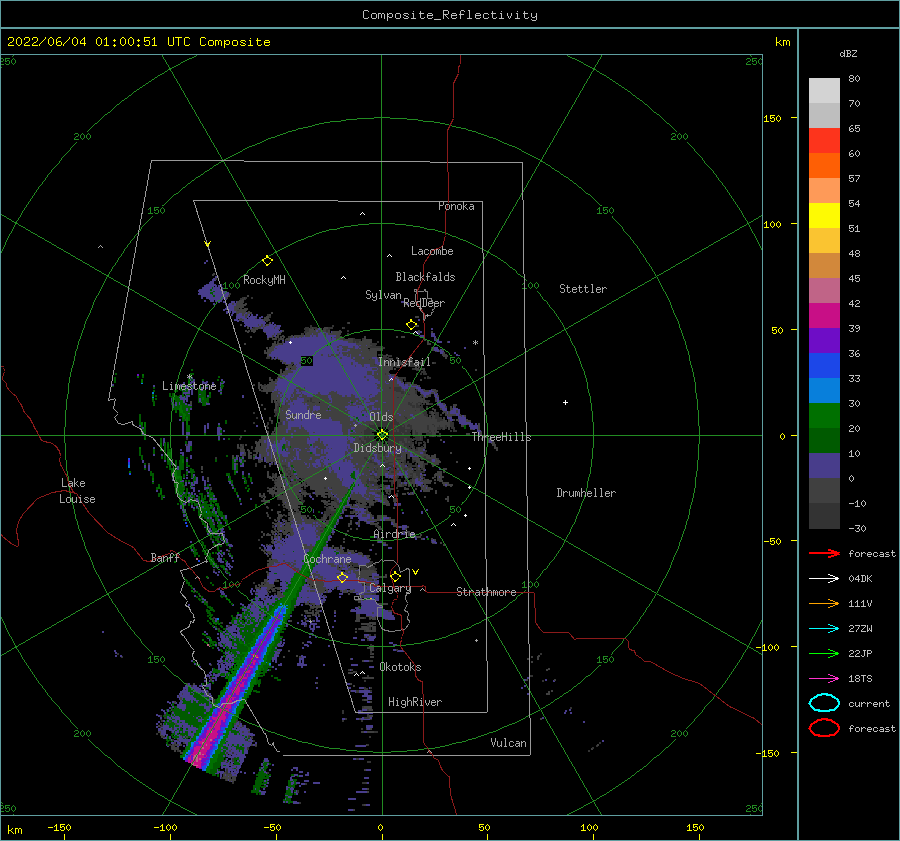This screenshot has width=900, height=841.
Task: Click the yellow diamond marker near RockyMH
Action: [x=267, y=261]
